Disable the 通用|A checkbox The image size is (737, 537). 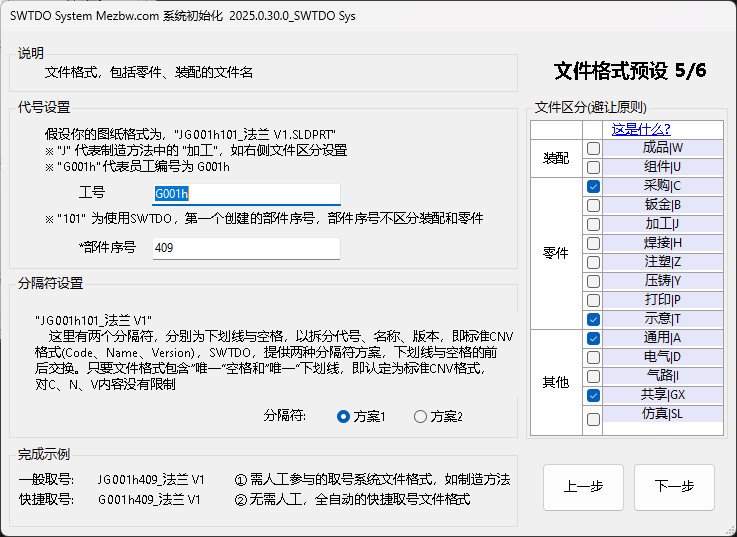coord(594,338)
